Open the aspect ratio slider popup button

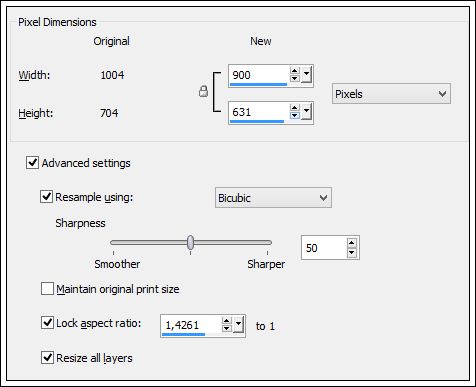pyautogui.click(x=238, y=324)
